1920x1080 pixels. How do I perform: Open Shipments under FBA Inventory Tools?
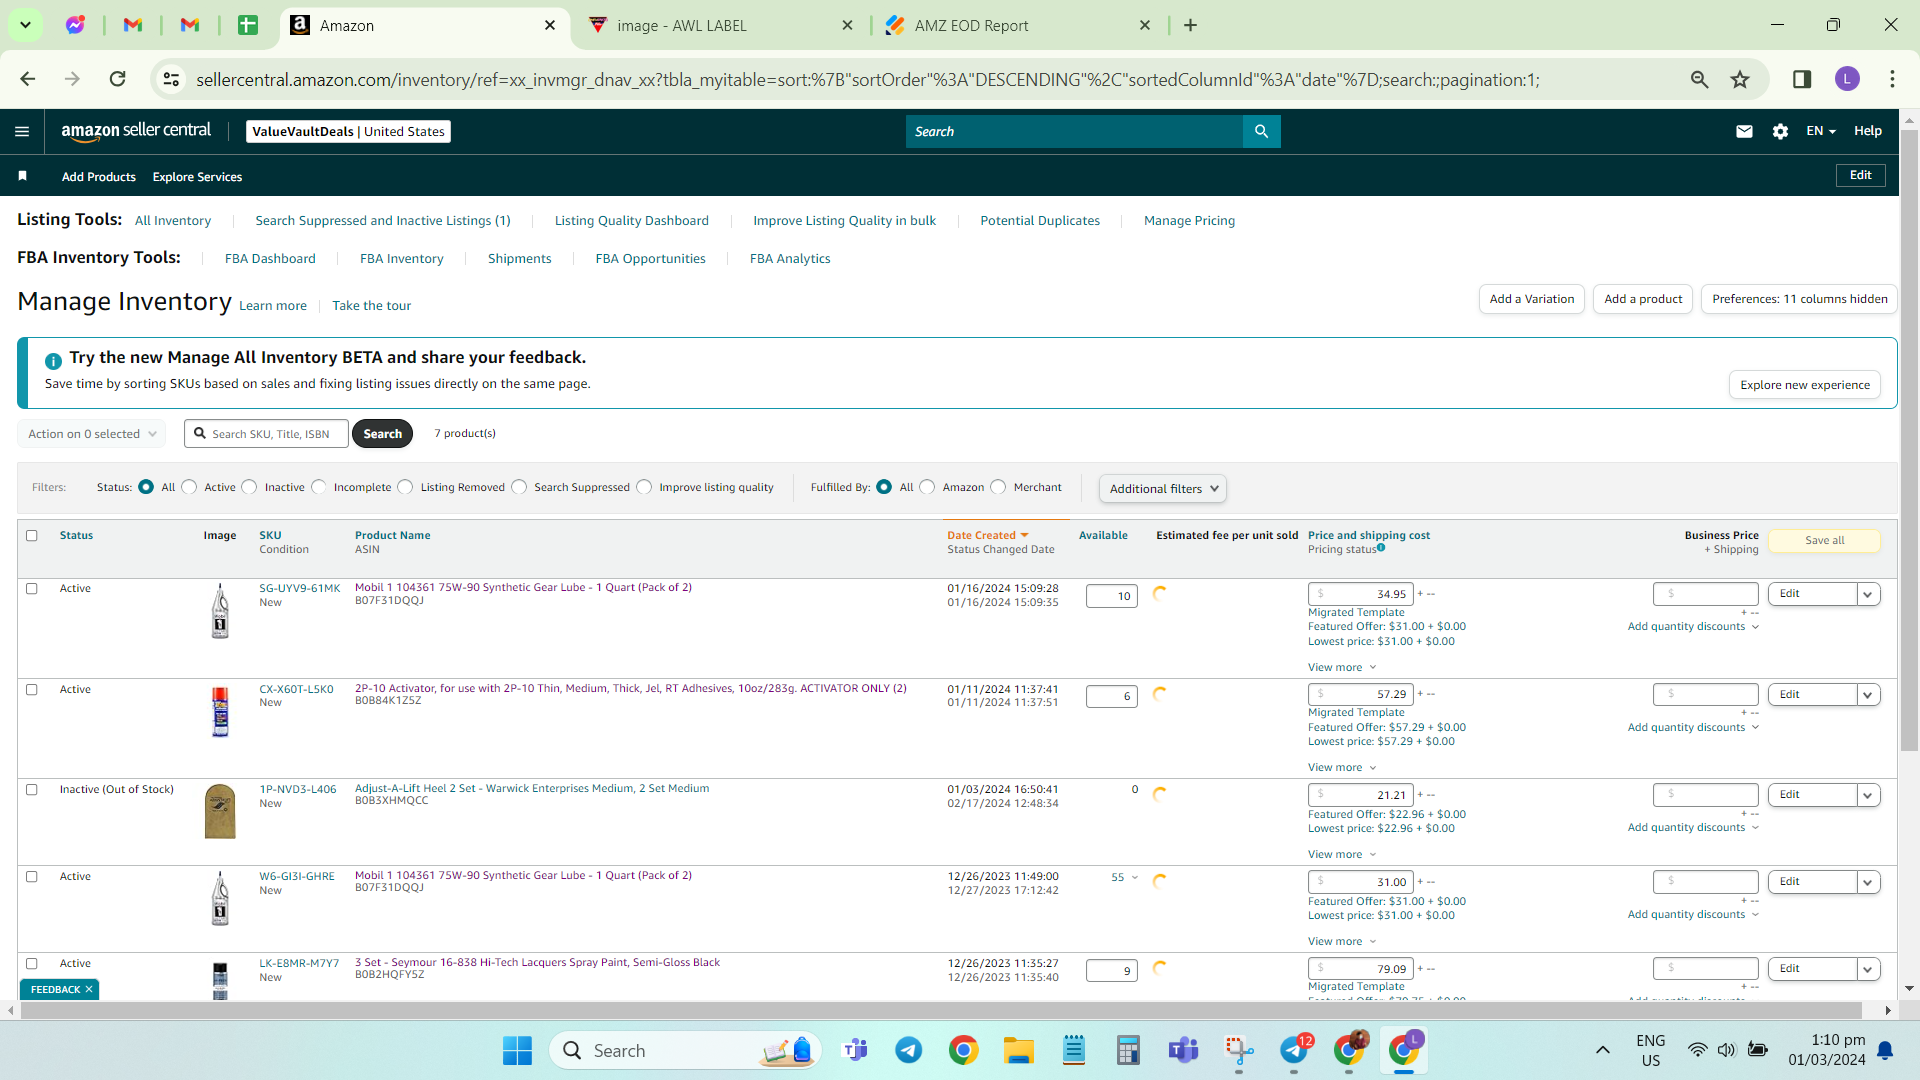pos(520,259)
